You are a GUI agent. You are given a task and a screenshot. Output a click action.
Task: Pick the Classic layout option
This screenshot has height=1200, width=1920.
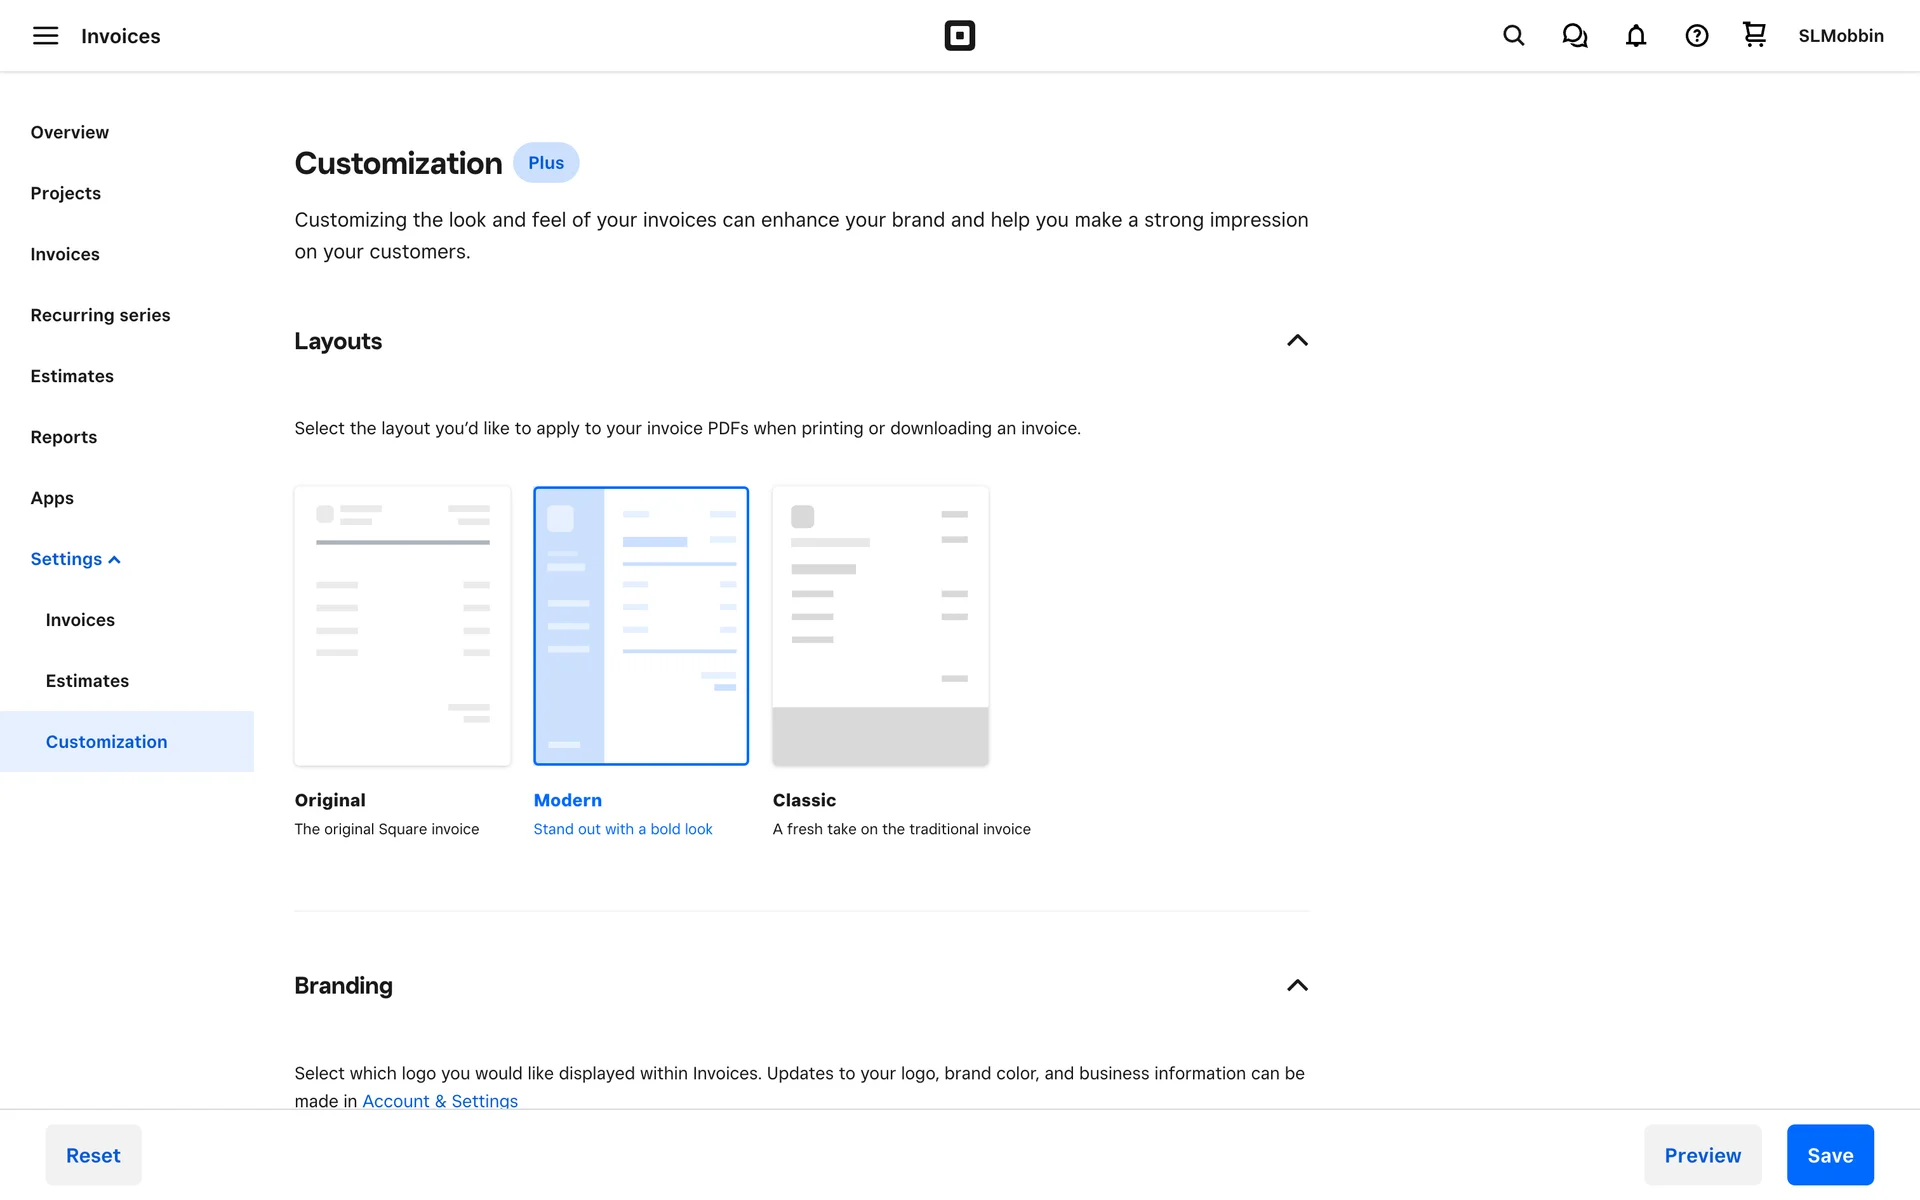(880, 626)
